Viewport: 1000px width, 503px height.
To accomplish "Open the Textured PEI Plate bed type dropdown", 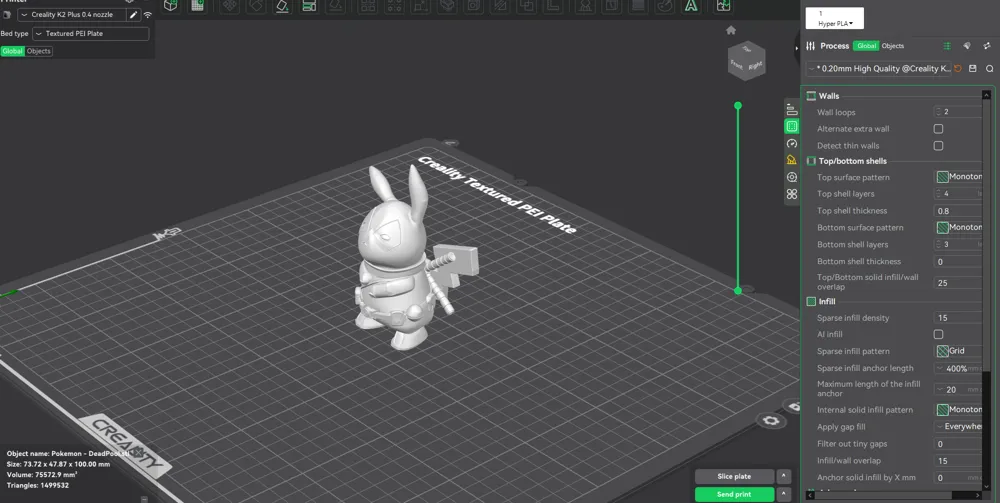I will (91, 33).
